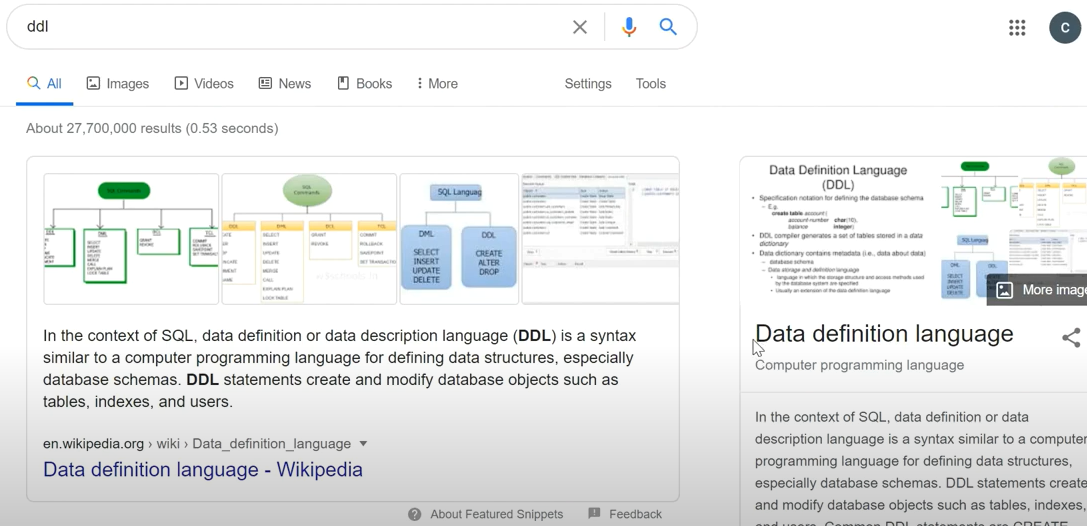
Task: Open the dark green SQL commands diagram thumbnail
Action: tap(131, 239)
